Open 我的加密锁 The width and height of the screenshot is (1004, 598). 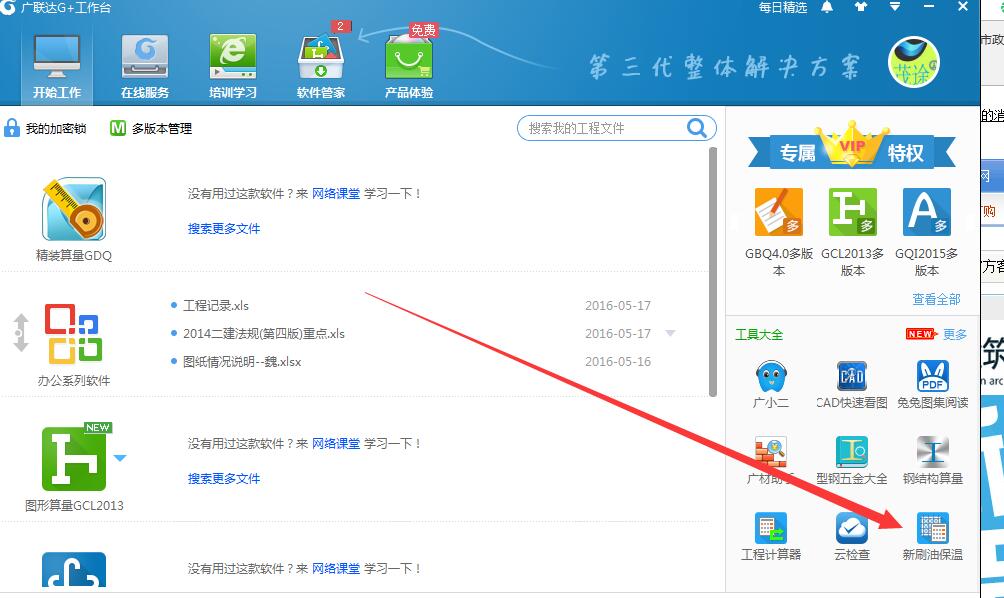45,128
